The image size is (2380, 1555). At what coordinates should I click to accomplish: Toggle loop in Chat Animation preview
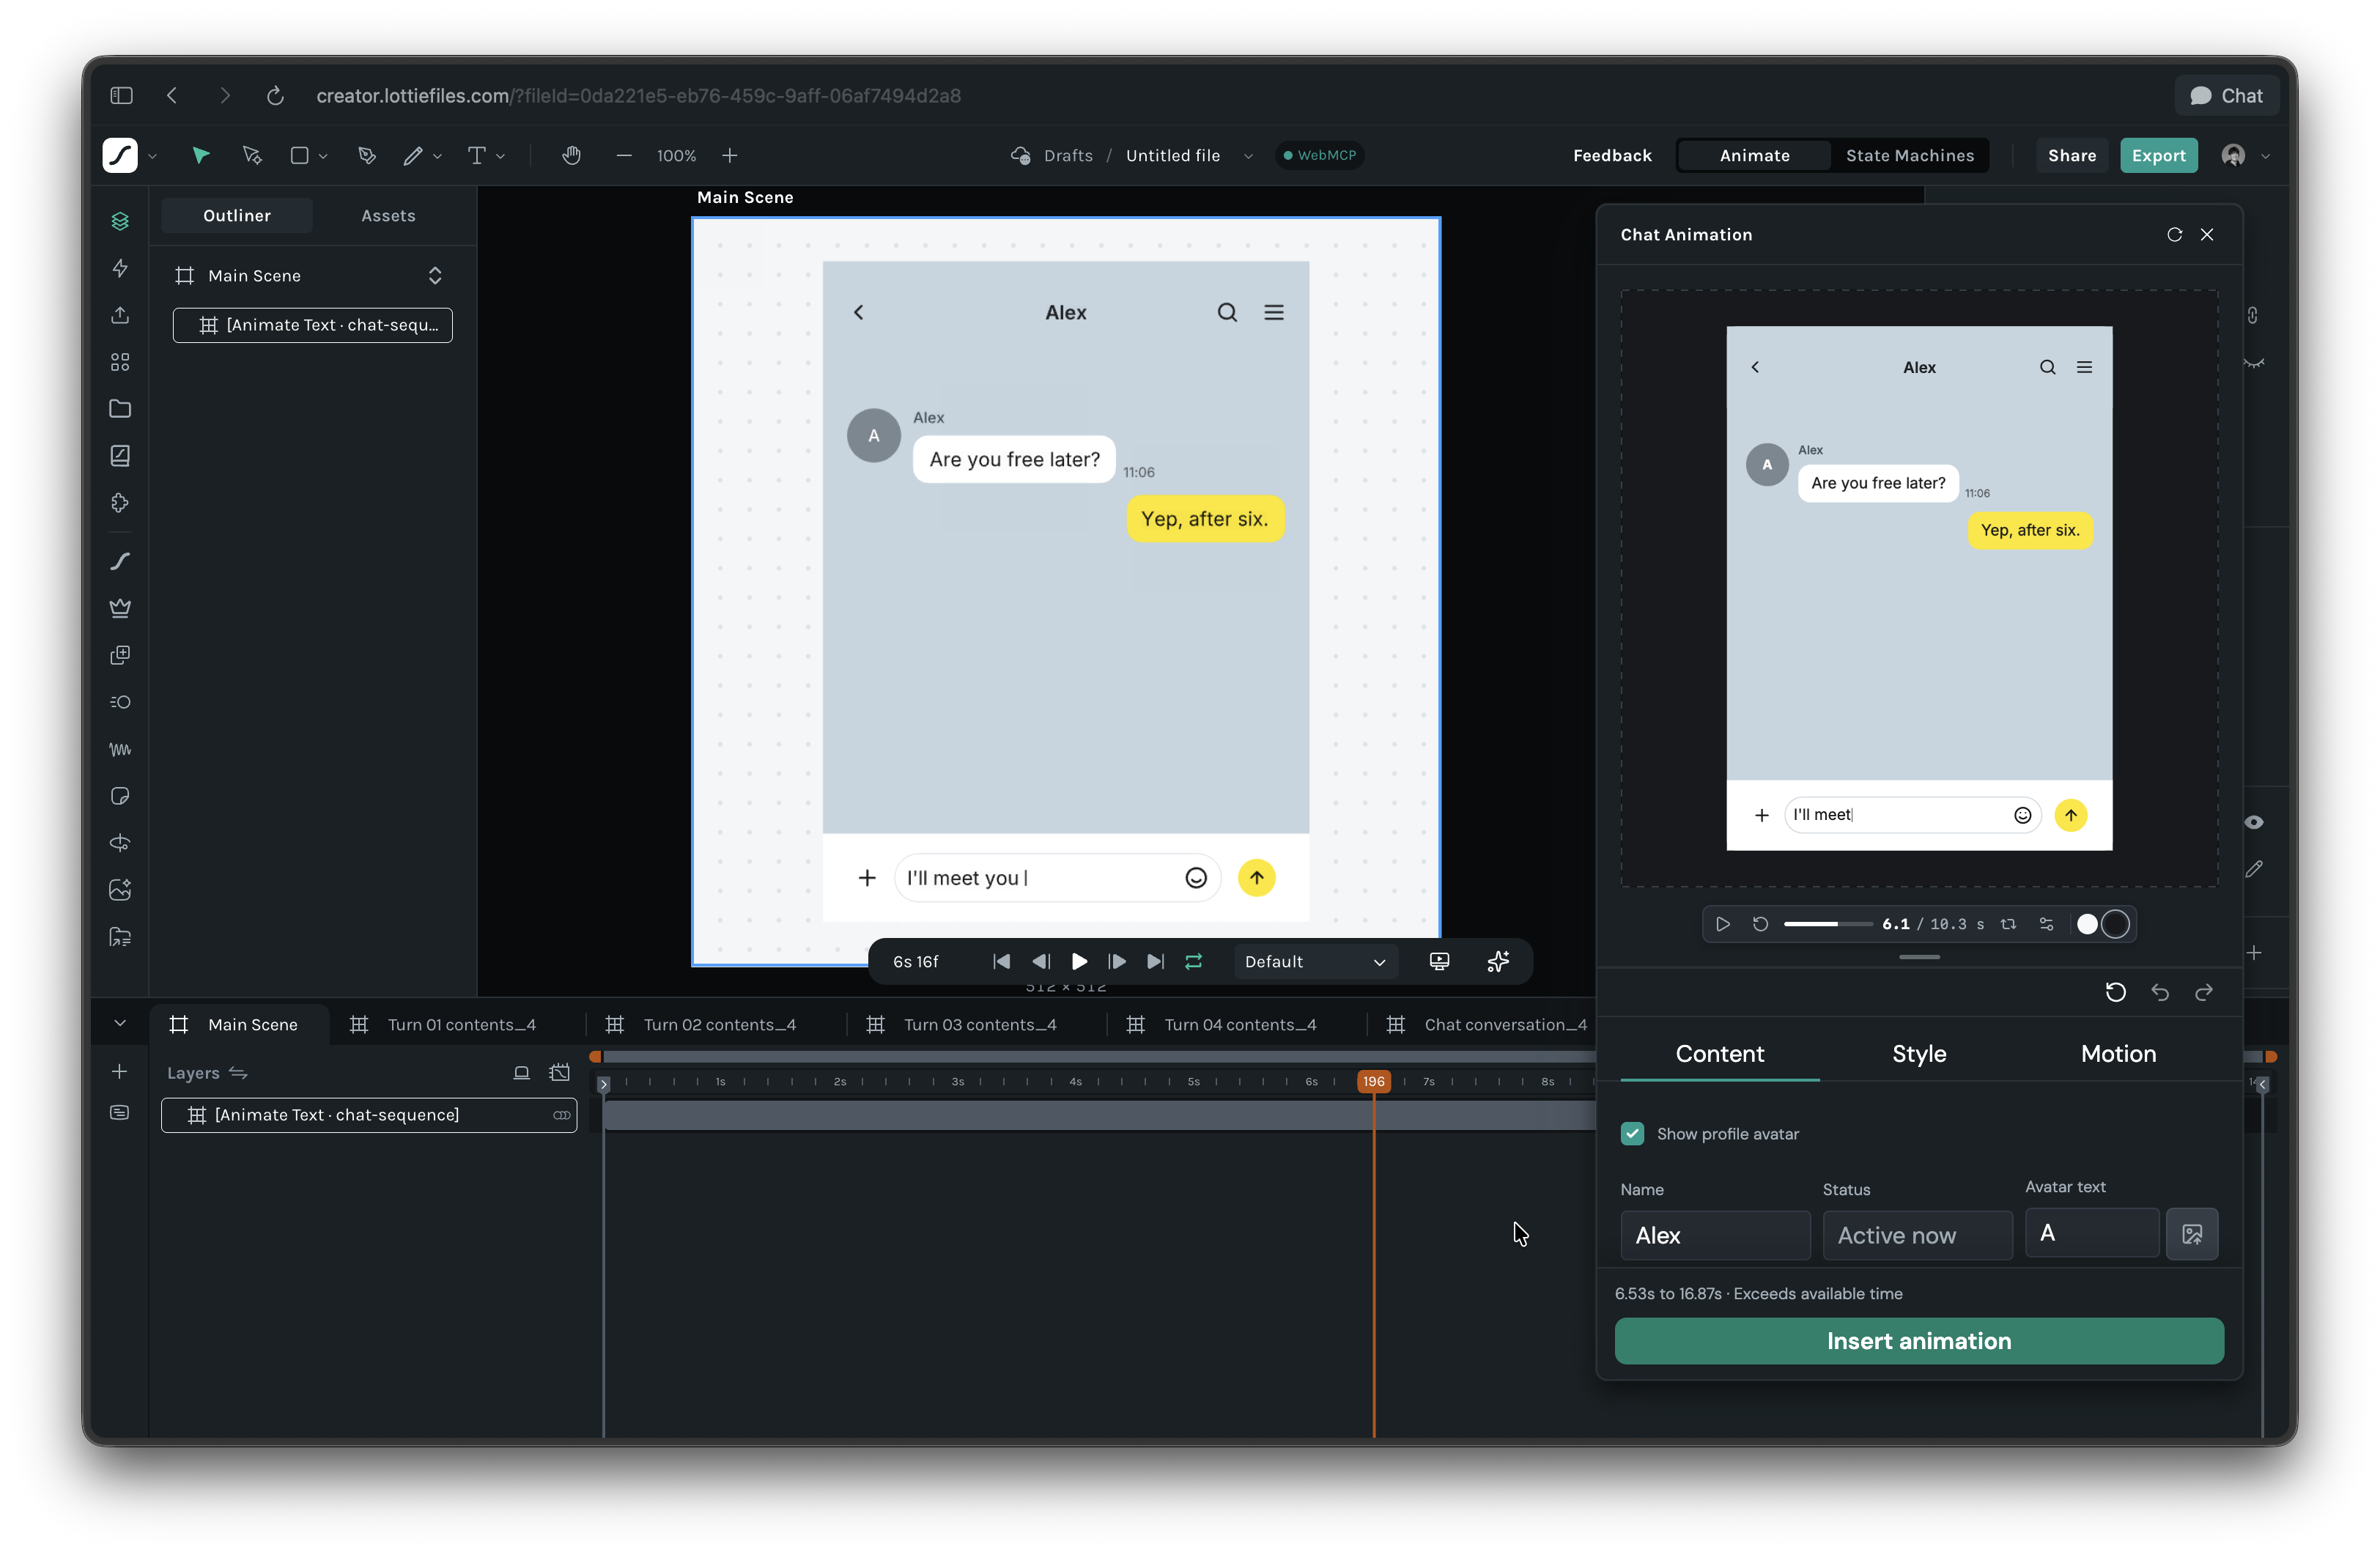click(x=2008, y=924)
